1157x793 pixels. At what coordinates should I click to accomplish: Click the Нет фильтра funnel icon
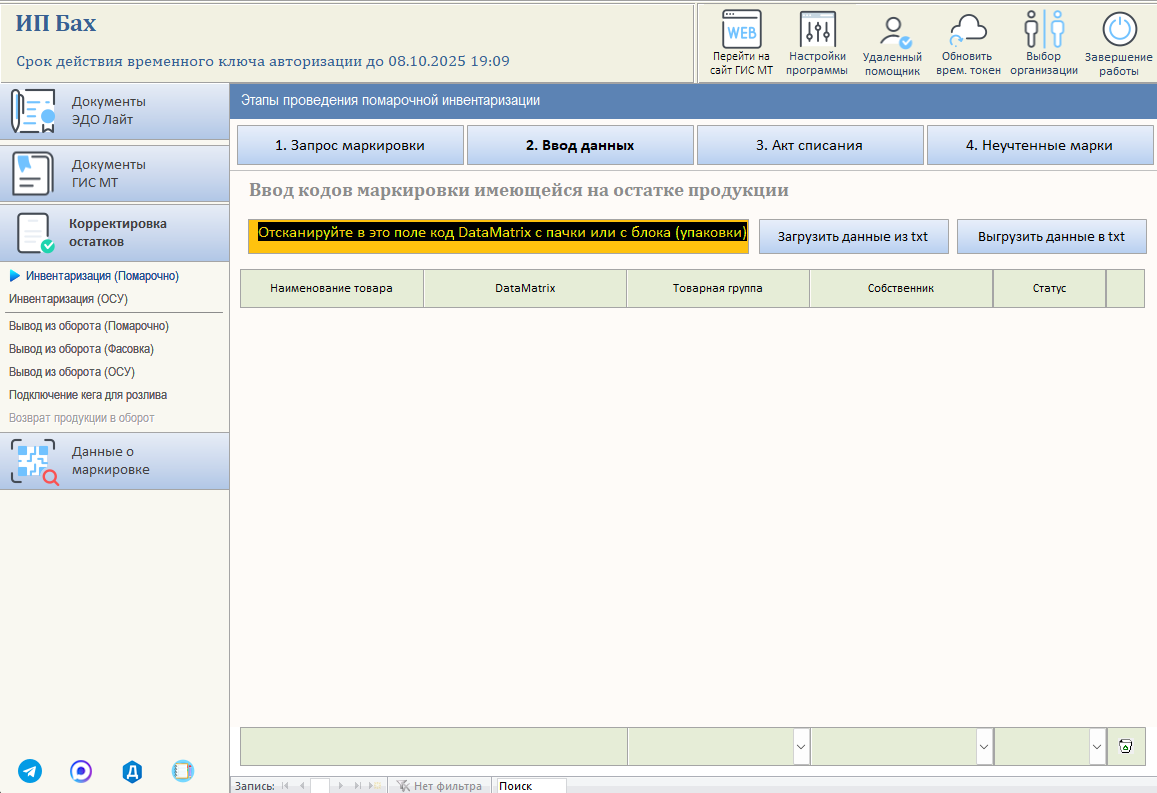(x=403, y=786)
